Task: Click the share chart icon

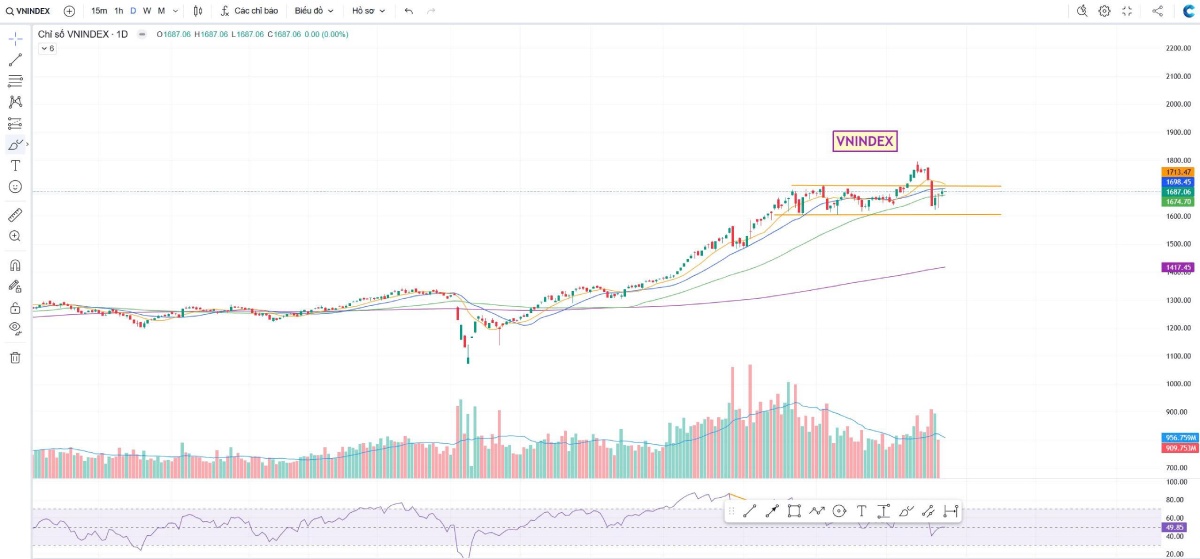Action: (x=1157, y=11)
